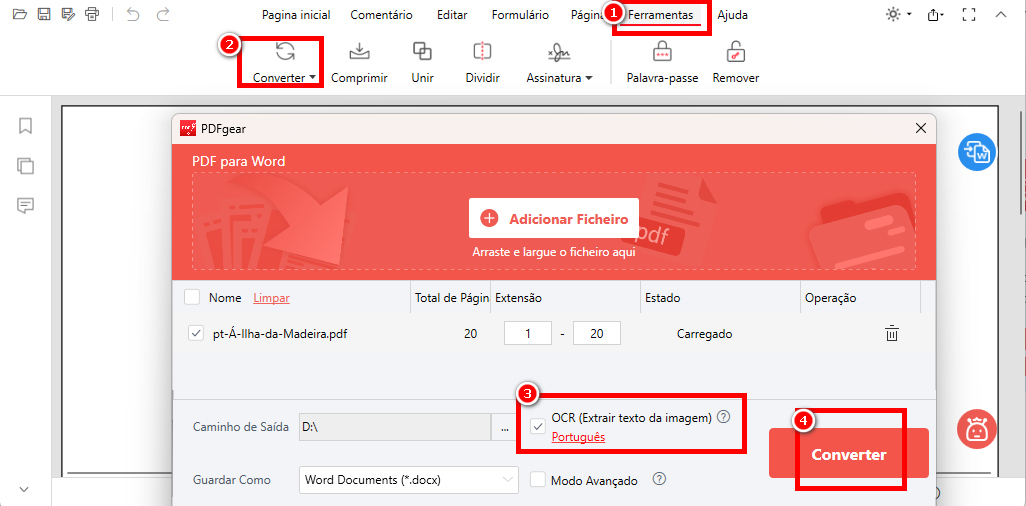Screen dimensions: 1026x506
Task: Switch to Pagina inicial tab
Action: 296,14
